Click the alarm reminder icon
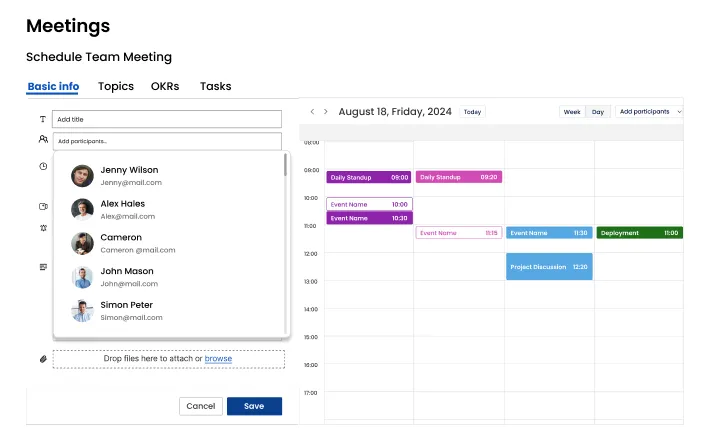Image resolution: width=710 pixels, height=445 pixels. (43, 228)
